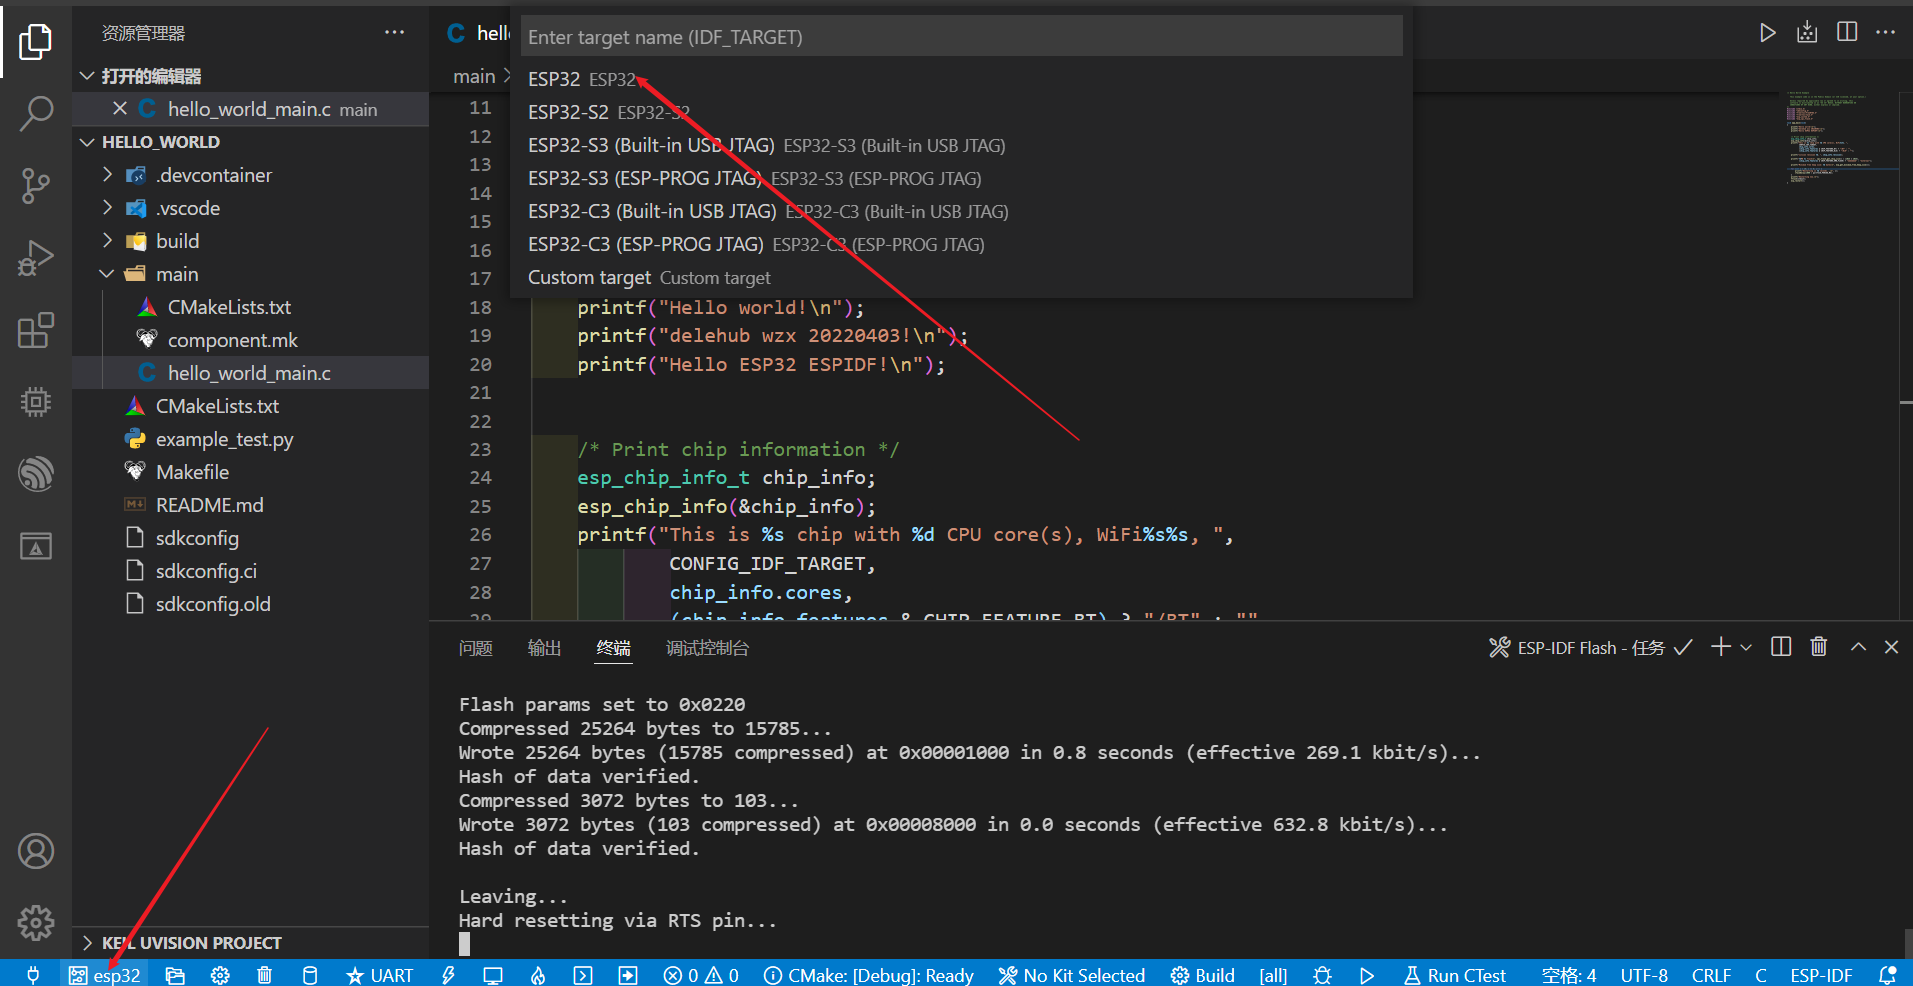The image size is (1913, 986).
Task: Open component.mk in the main folder
Action: [232, 340]
